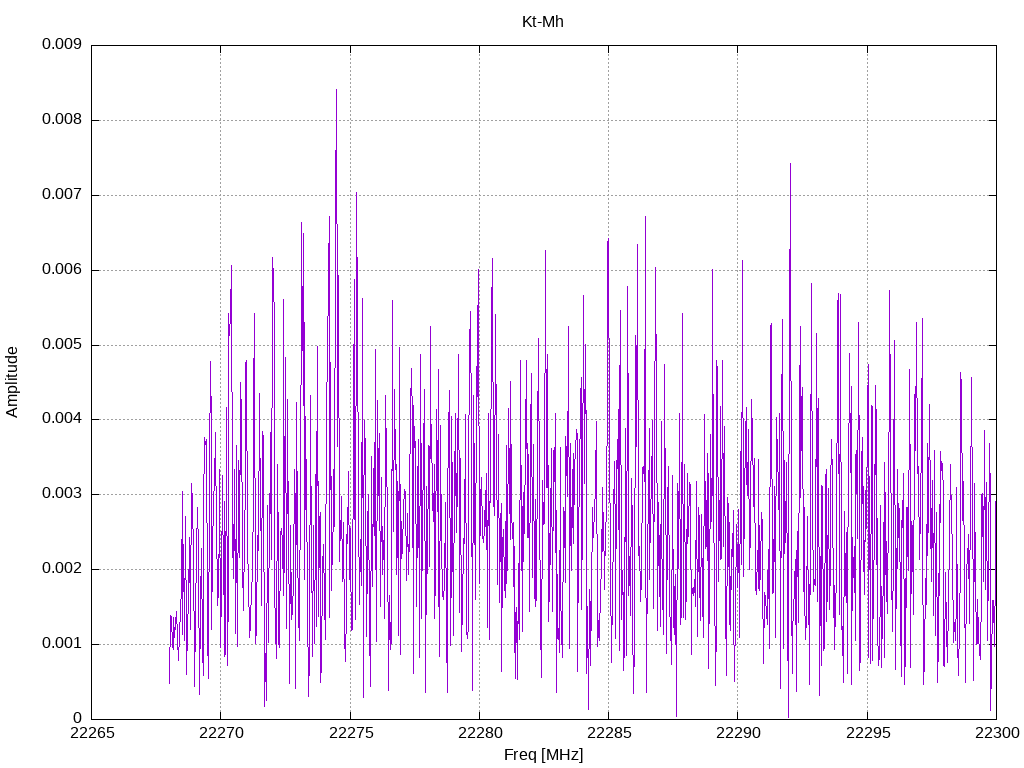Click the y-axis tick label 0.001
1024x768 pixels.
point(62,644)
